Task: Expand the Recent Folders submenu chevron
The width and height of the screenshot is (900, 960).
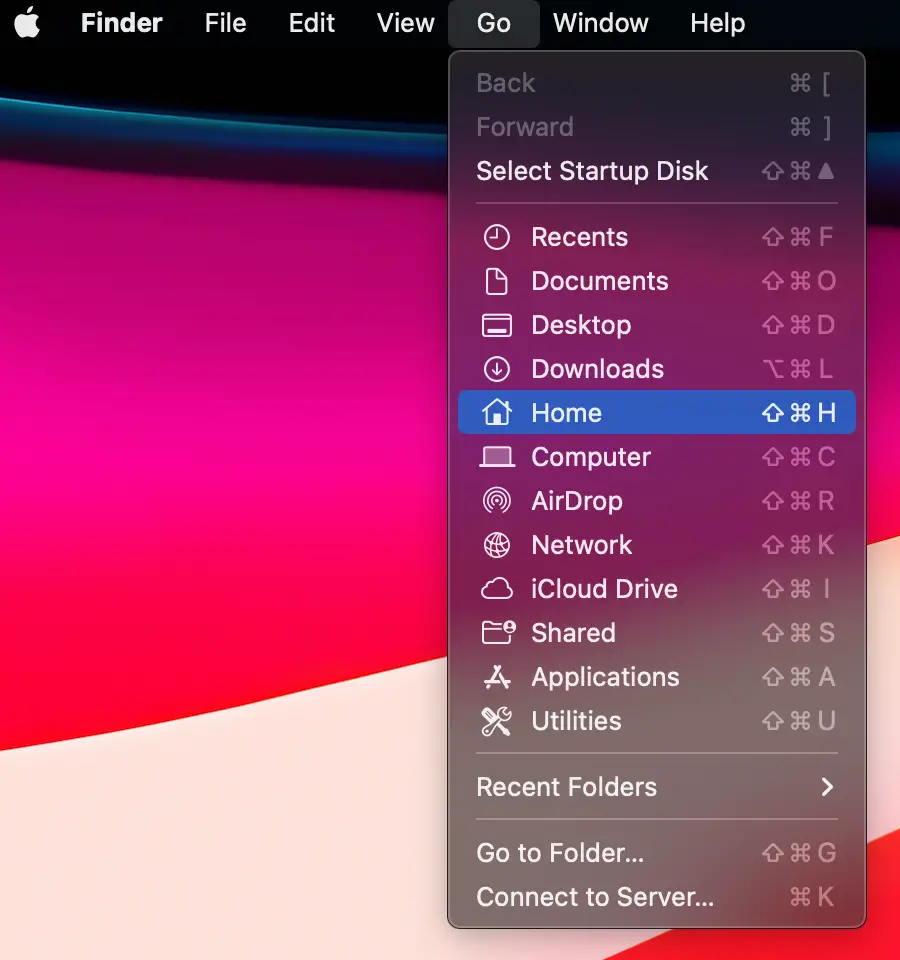Action: (827, 787)
